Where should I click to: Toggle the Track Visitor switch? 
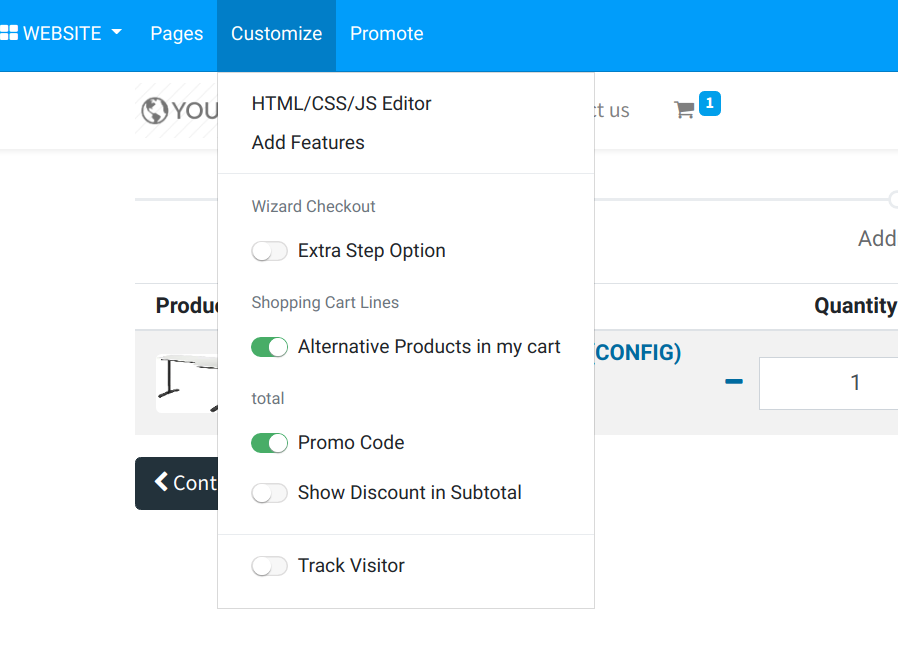pos(269,566)
